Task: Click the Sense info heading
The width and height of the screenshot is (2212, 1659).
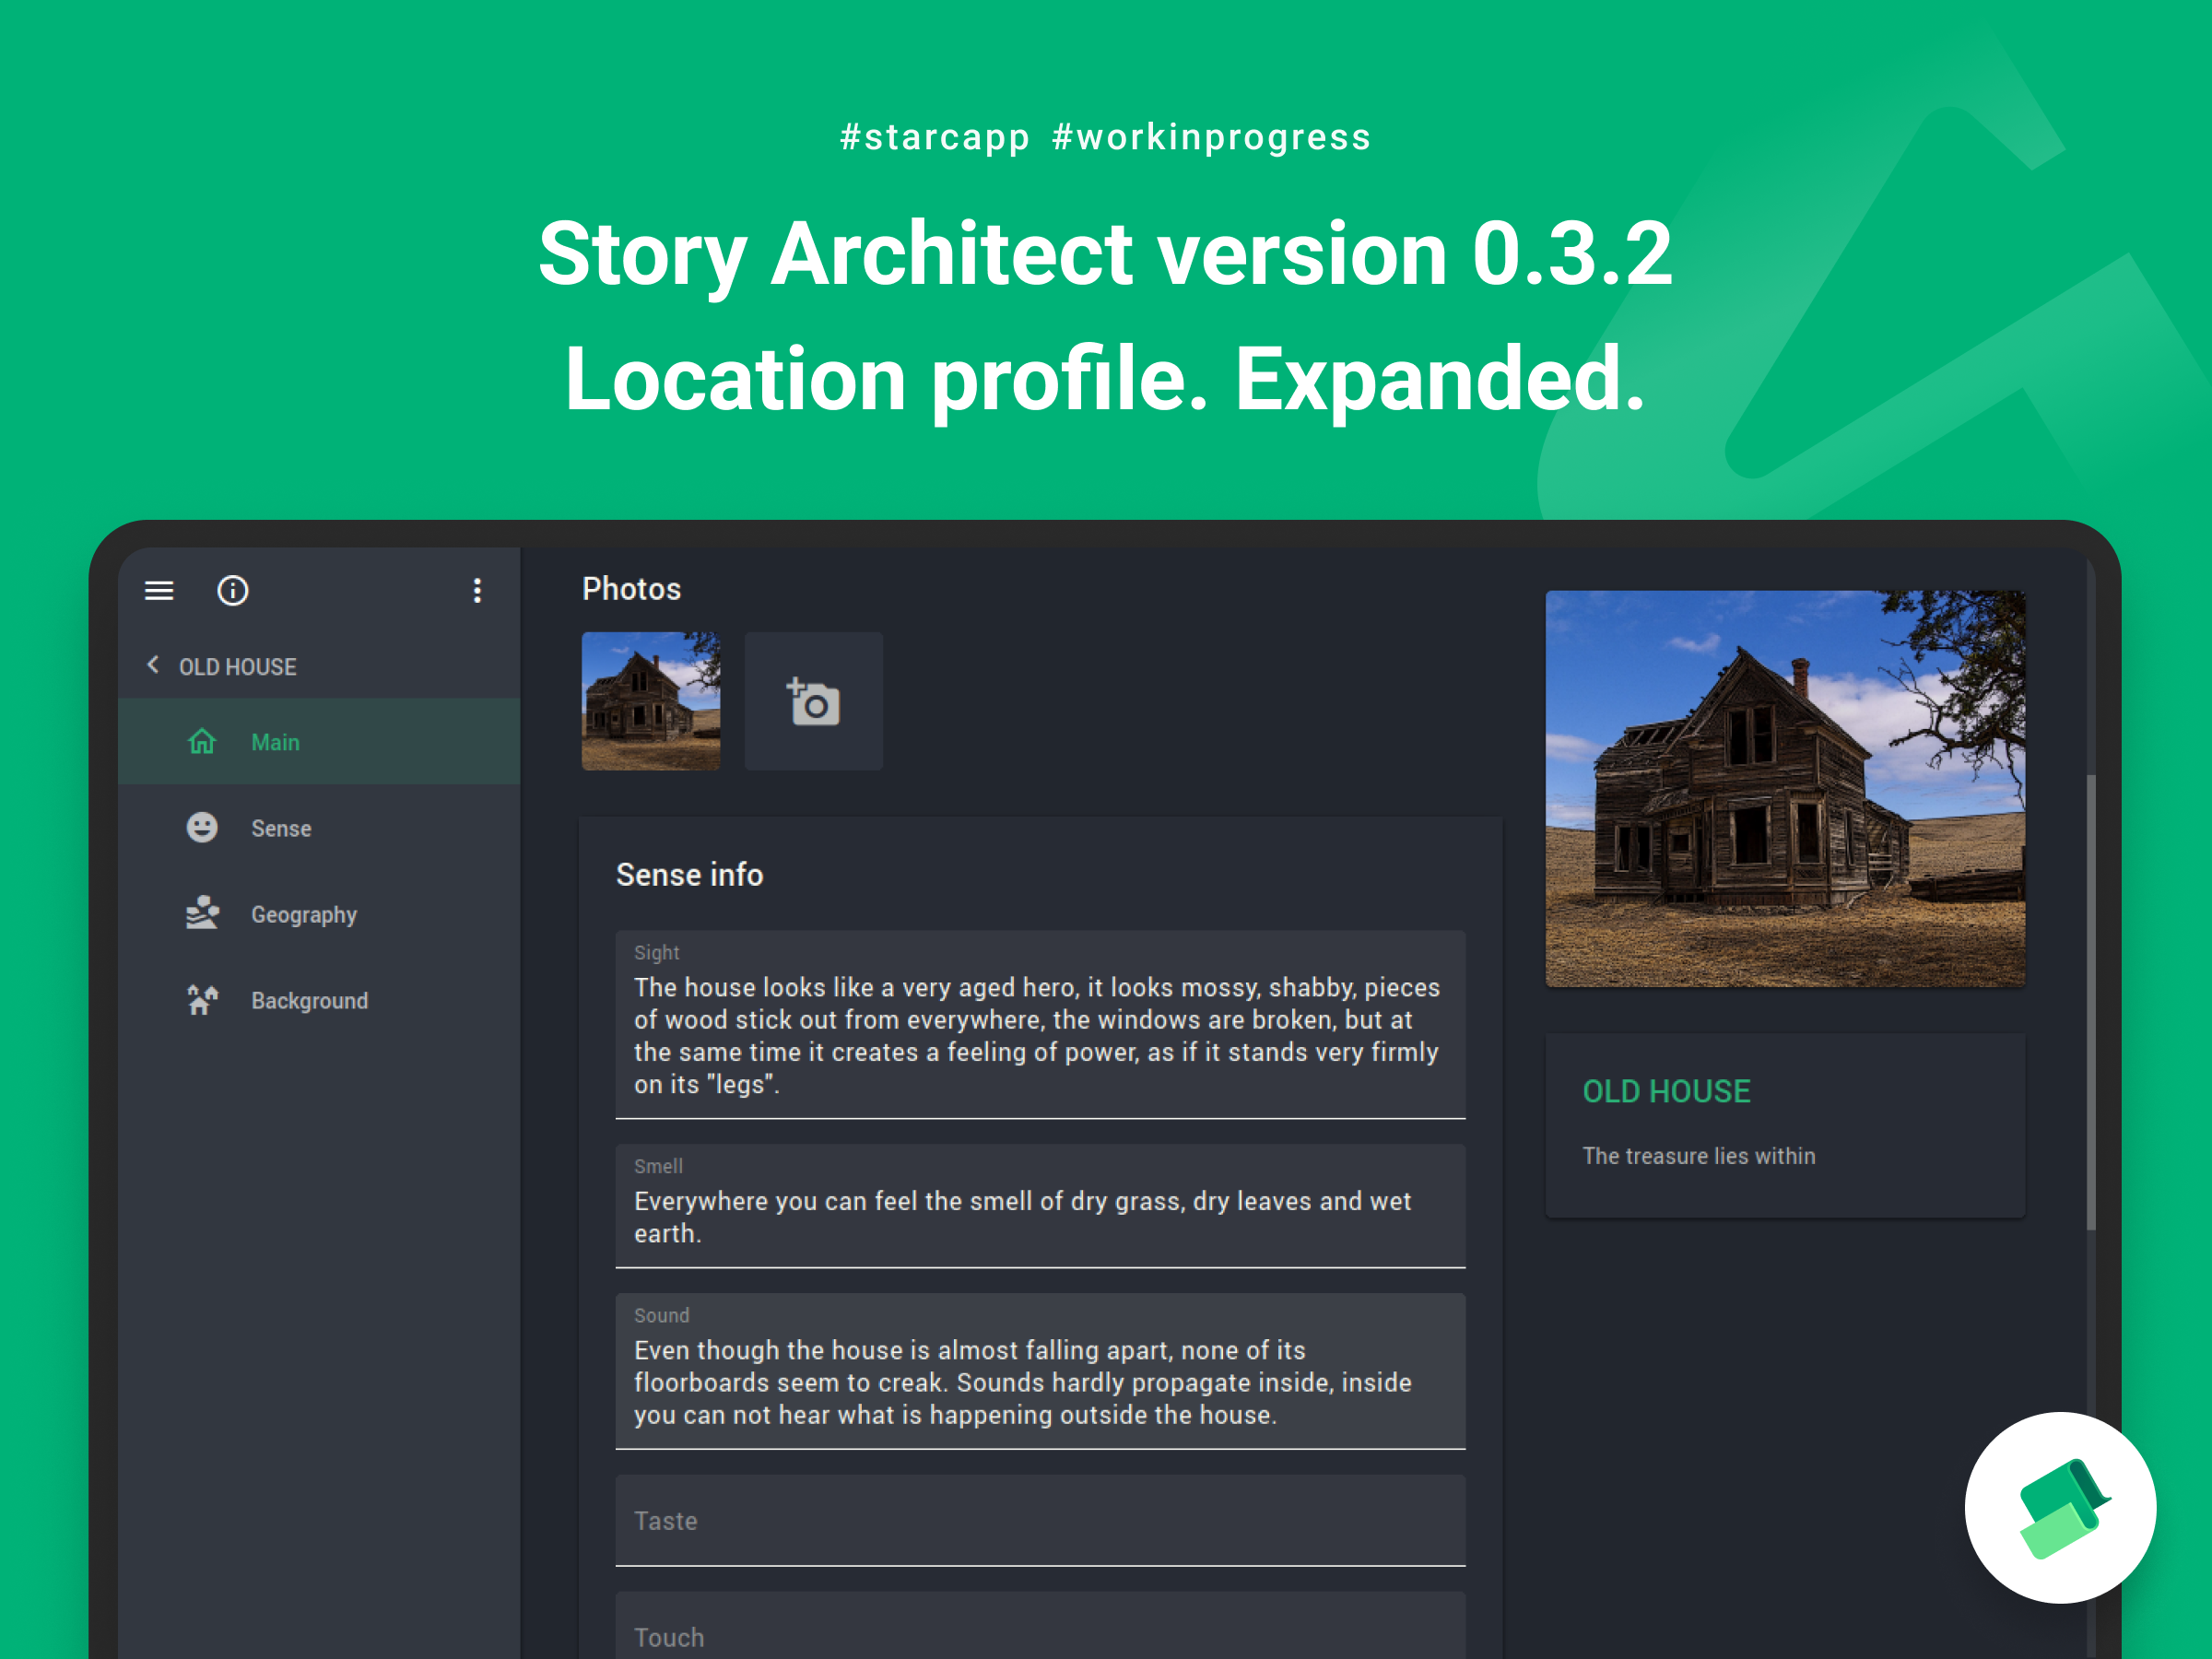Action: tap(689, 875)
